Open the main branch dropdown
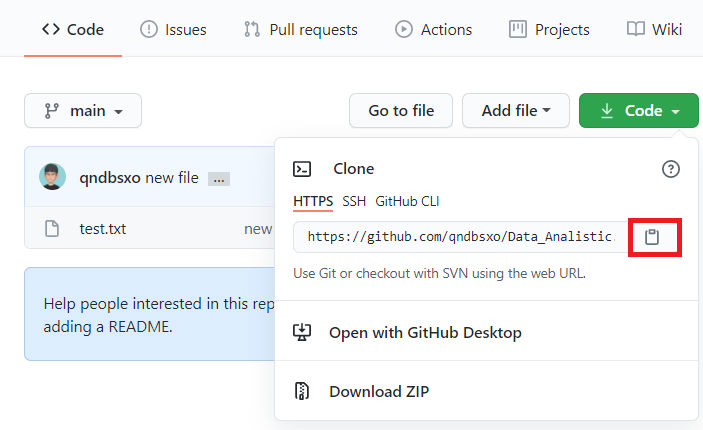This screenshot has height=430, width=703. click(83, 111)
